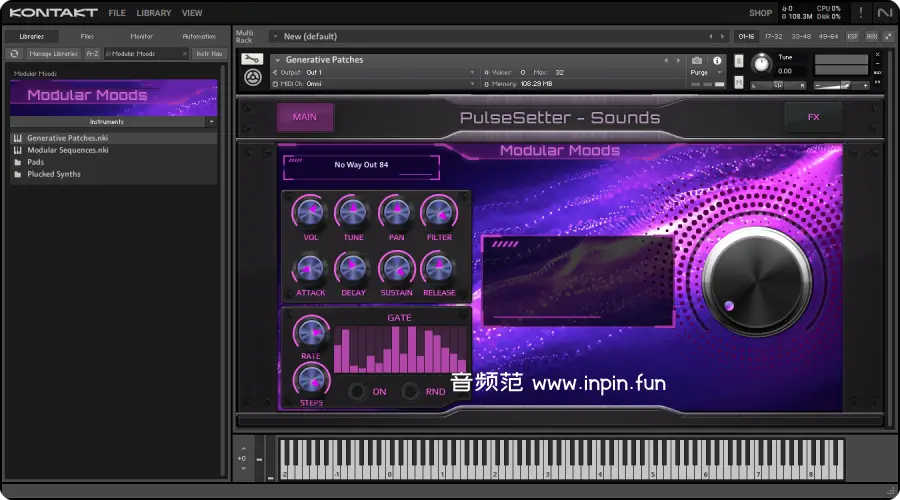Click the refresh libraries icon

point(15,53)
